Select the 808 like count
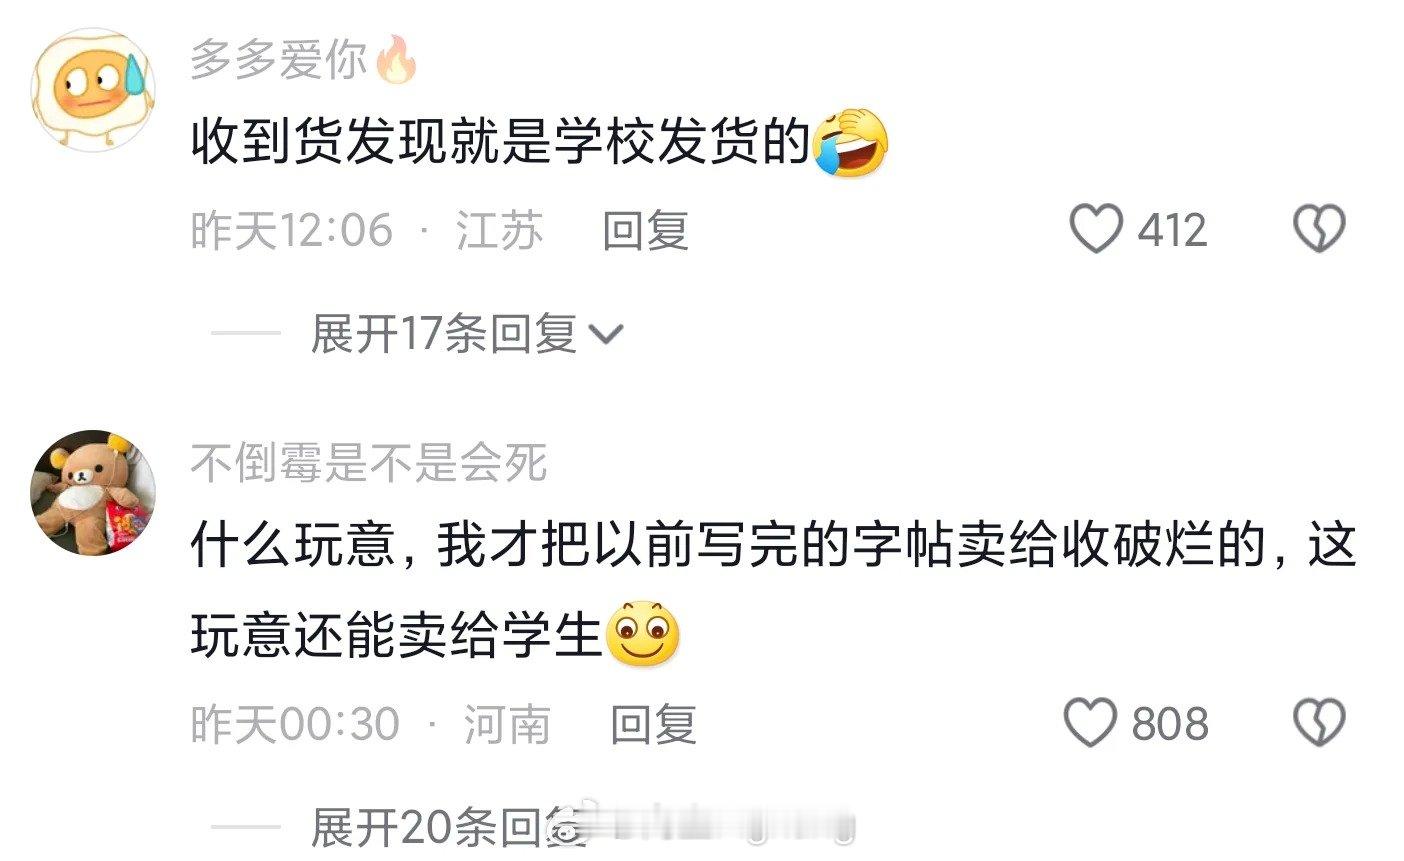 pyautogui.click(x=1169, y=723)
